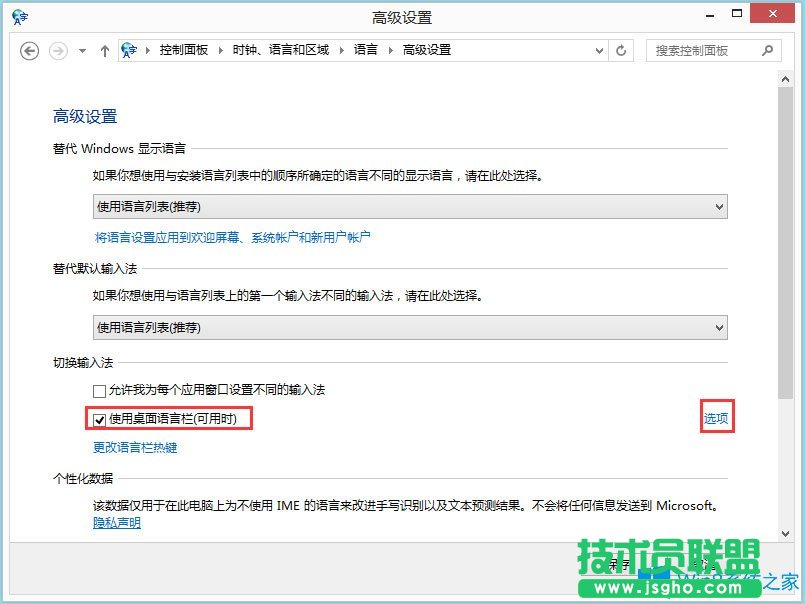805x604 pixels.
Task: Open the 隐私声明 link
Action: (x=115, y=523)
